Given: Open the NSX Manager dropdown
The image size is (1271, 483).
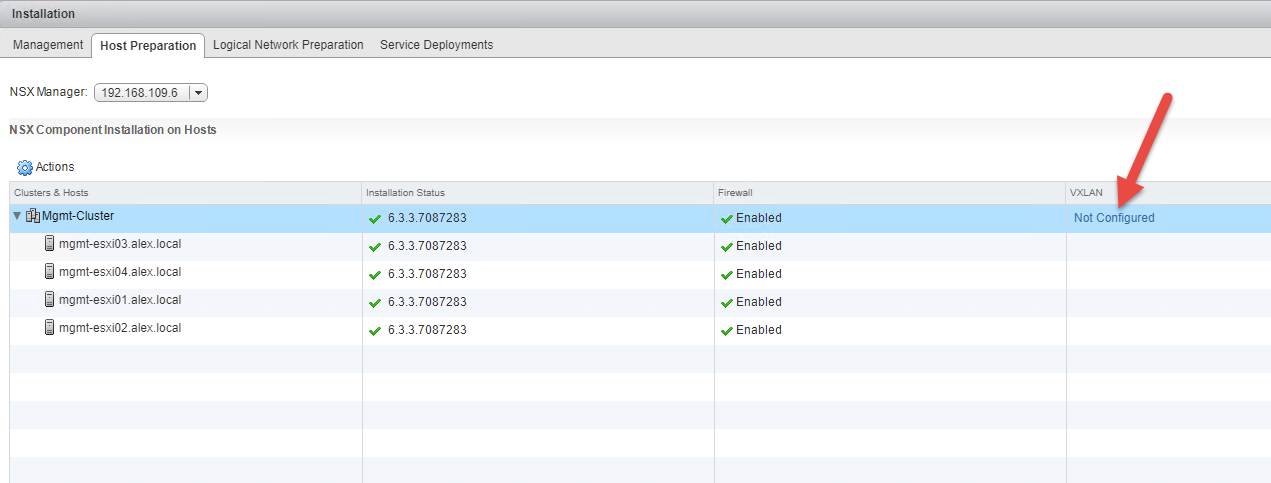Looking at the screenshot, I should (x=198, y=93).
